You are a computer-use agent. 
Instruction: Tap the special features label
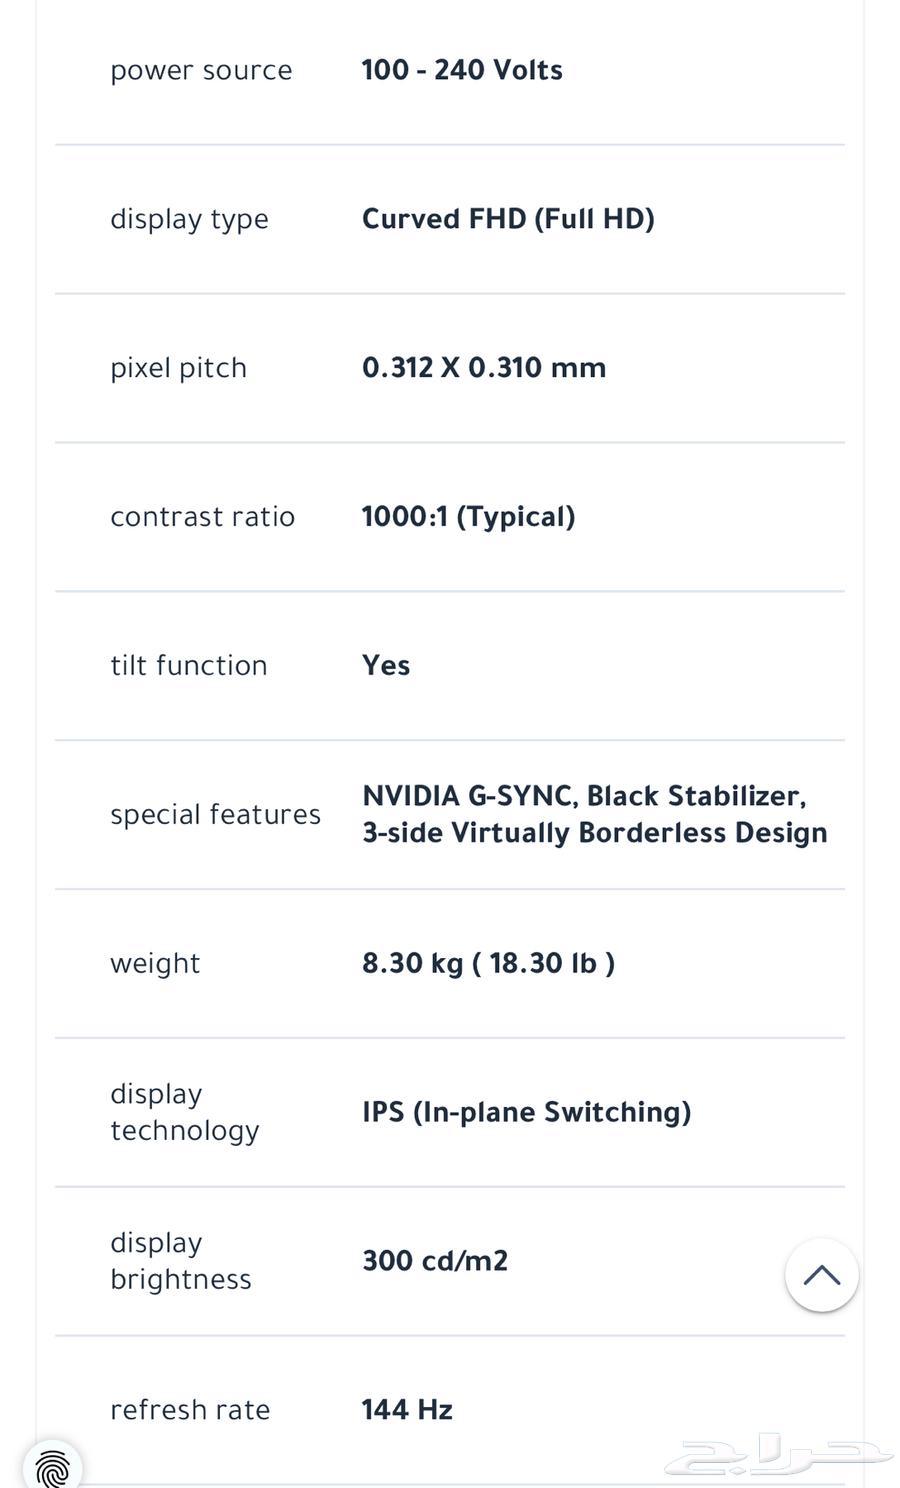215,815
